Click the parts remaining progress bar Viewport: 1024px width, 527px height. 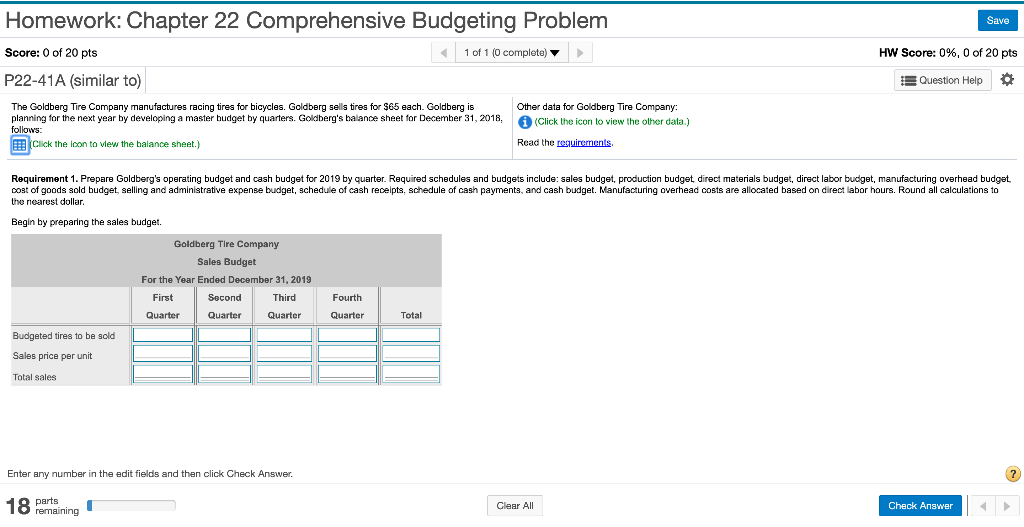131,505
